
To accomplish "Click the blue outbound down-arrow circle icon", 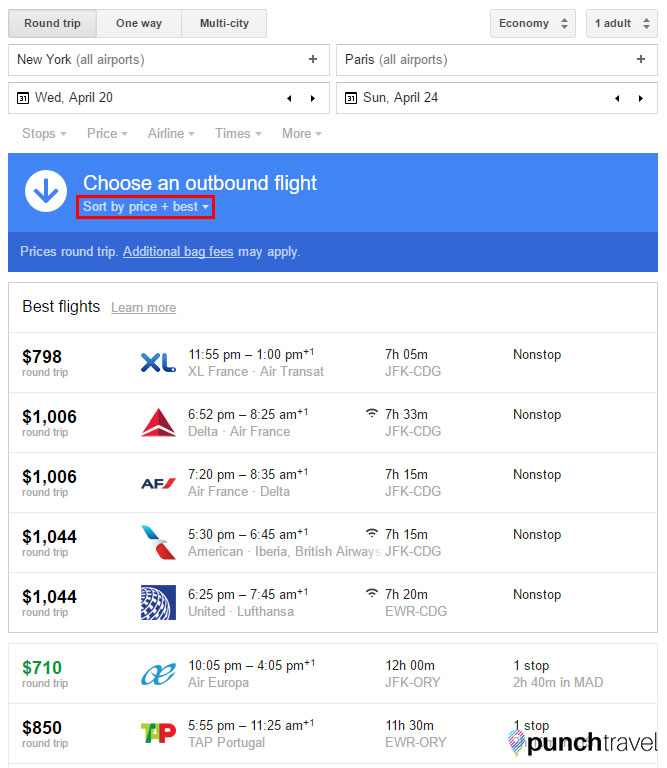I will click(46, 191).
